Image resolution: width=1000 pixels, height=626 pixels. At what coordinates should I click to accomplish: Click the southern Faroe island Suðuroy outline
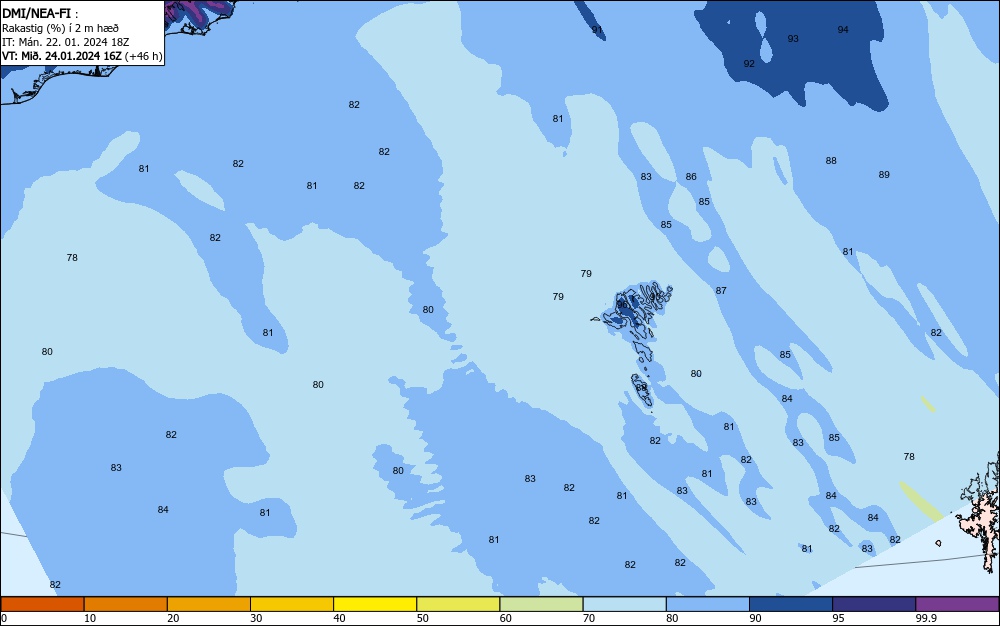coord(642,391)
